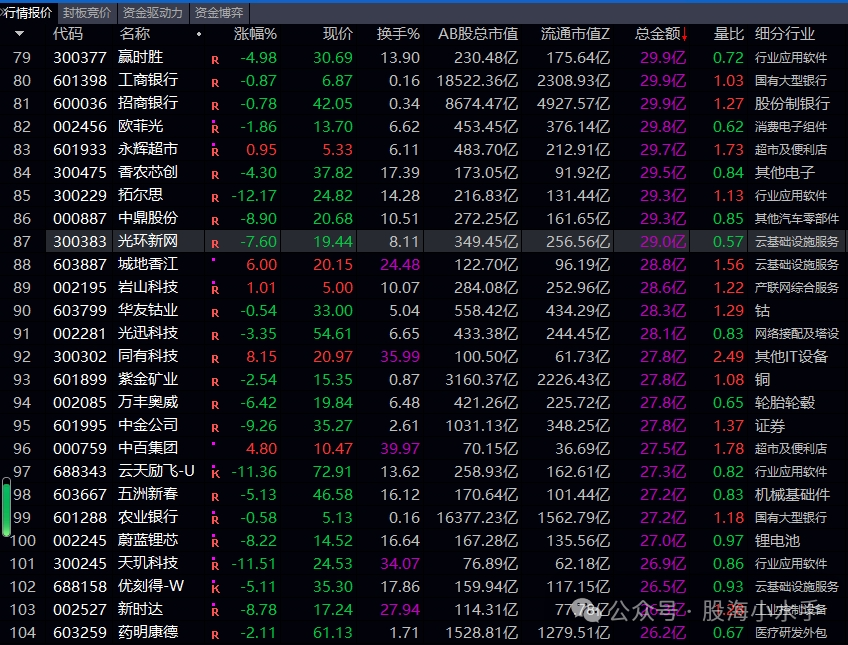Sort by the 流通市值Z column header
The image size is (848, 645).
tap(575, 34)
